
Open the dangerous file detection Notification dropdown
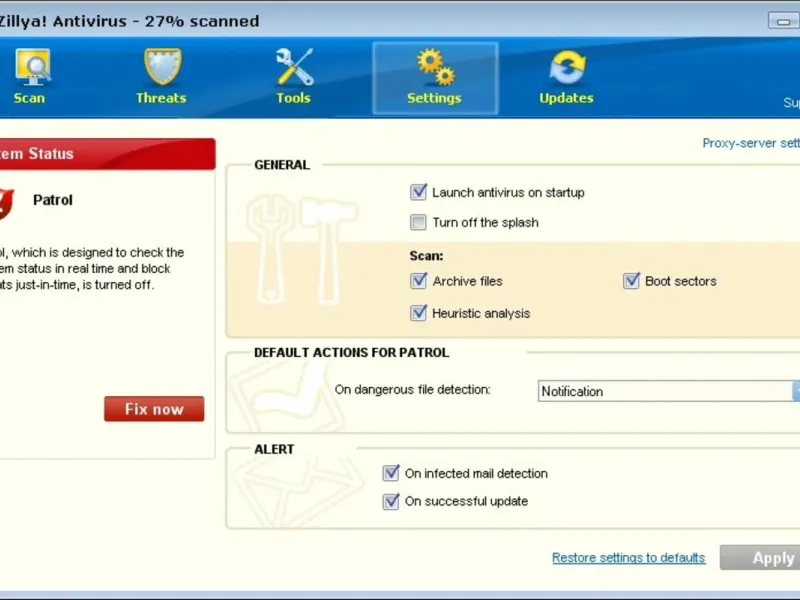(669, 391)
